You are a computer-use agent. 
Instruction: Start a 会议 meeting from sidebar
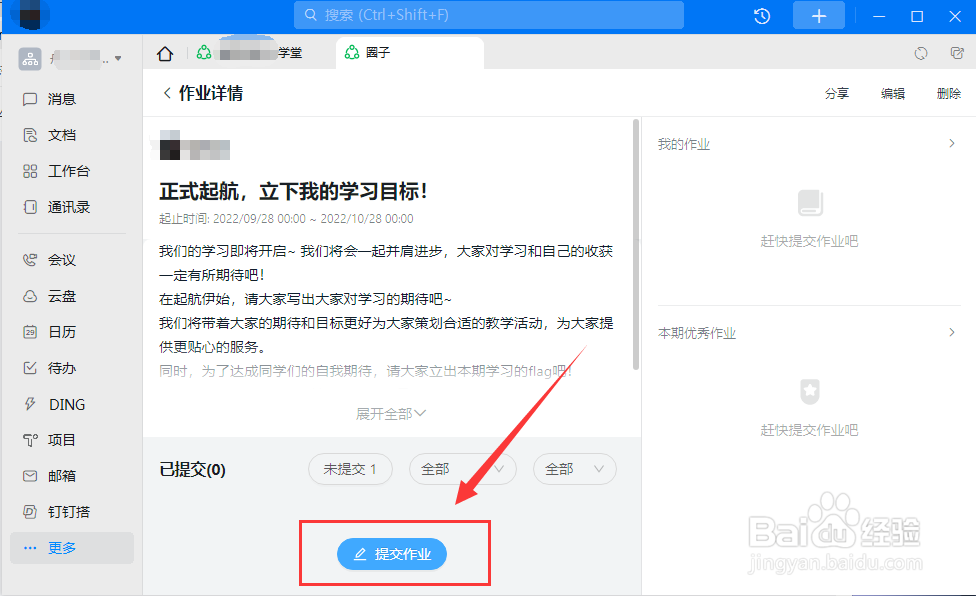62,259
